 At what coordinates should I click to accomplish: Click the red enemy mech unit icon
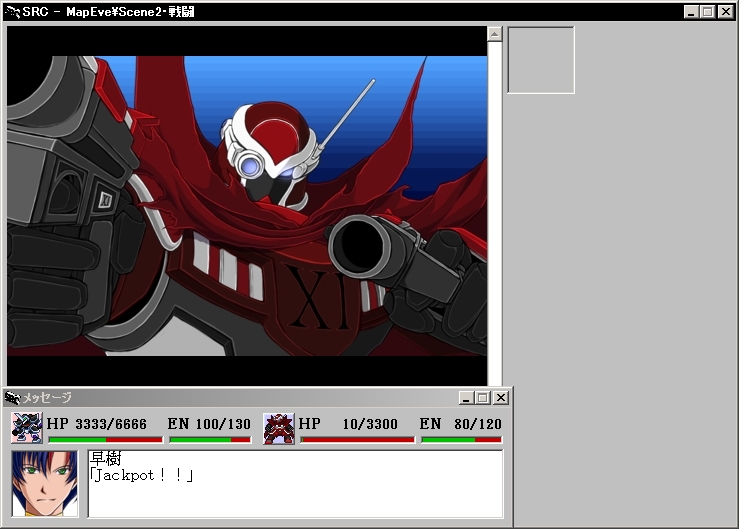pos(279,428)
